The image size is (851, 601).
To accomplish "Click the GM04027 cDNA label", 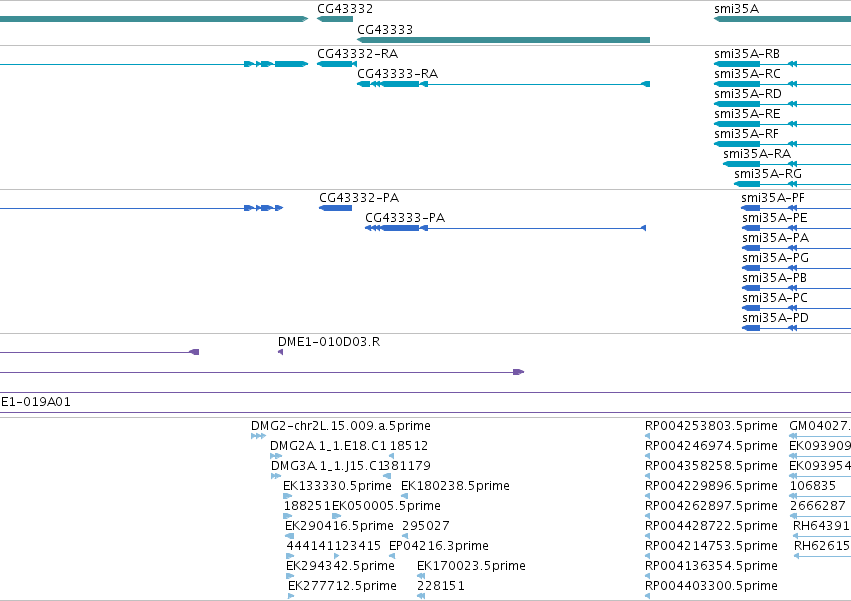I will (x=820, y=426).
